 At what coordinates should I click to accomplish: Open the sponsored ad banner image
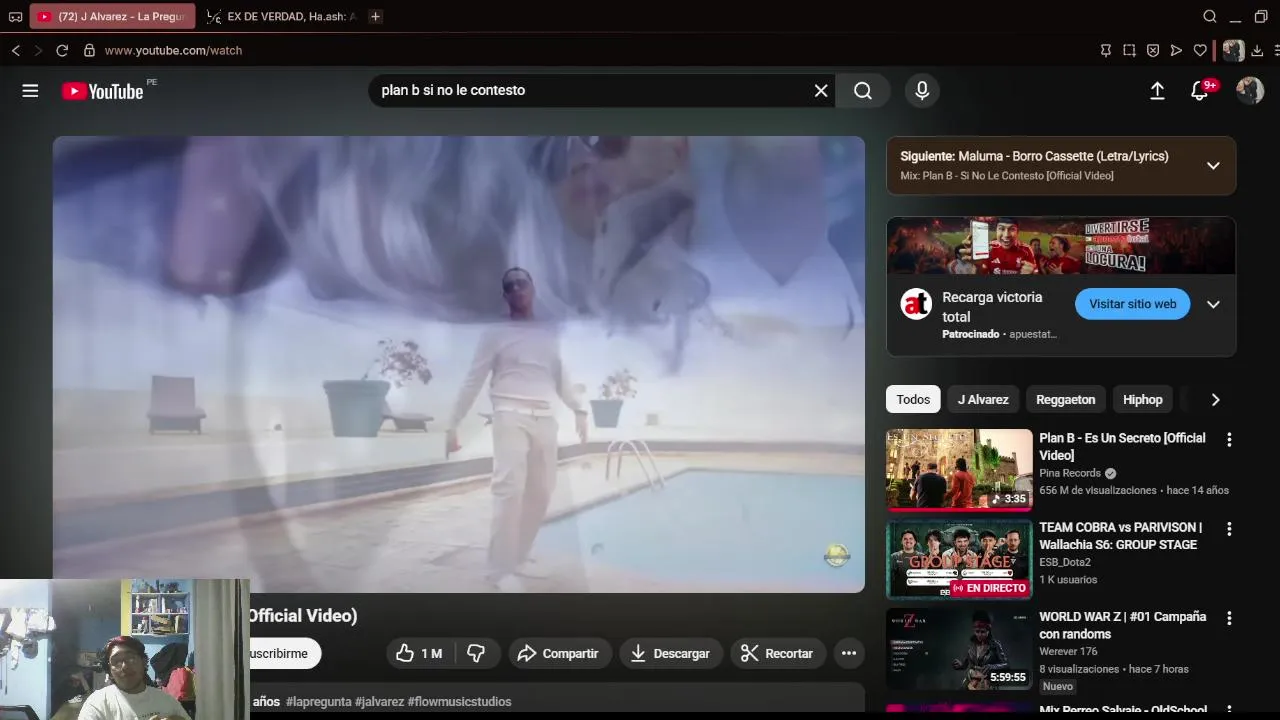click(x=1061, y=246)
